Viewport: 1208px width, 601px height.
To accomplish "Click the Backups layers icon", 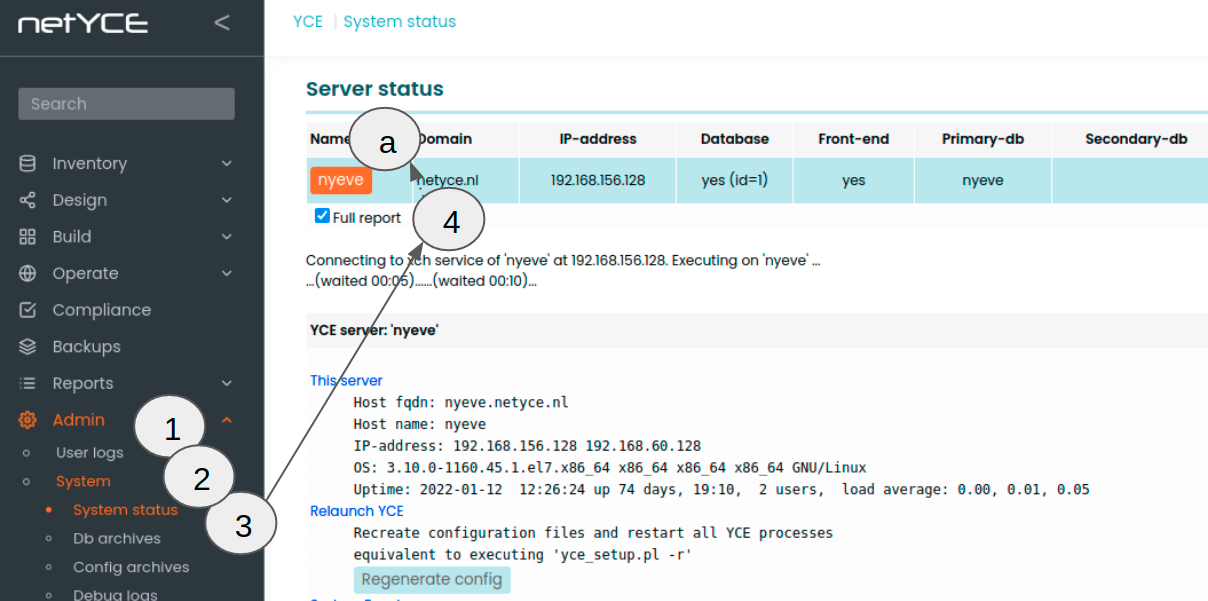I will point(28,347).
